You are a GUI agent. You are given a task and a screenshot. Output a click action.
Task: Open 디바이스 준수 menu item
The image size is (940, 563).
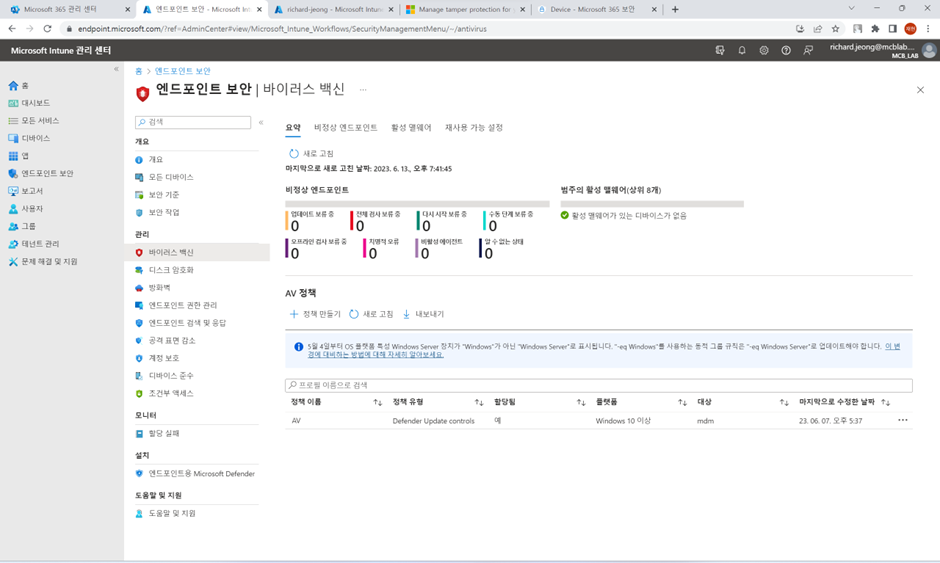pos(164,375)
